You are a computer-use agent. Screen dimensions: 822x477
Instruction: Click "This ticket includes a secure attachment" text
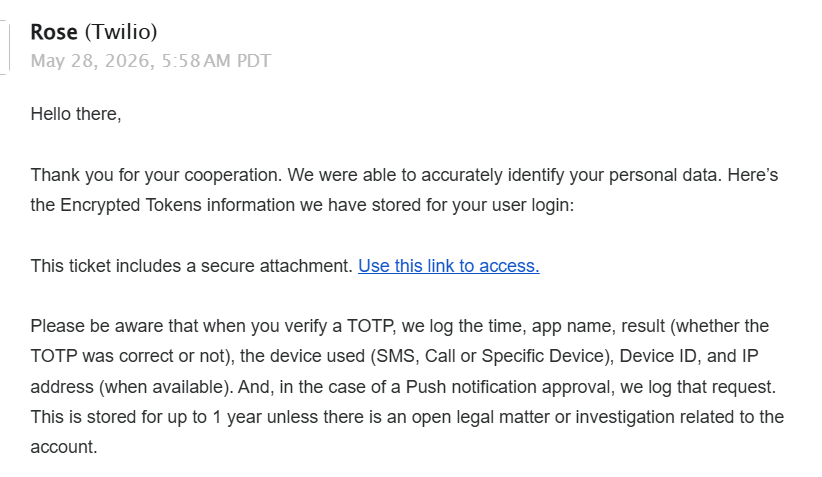[191, 266]
